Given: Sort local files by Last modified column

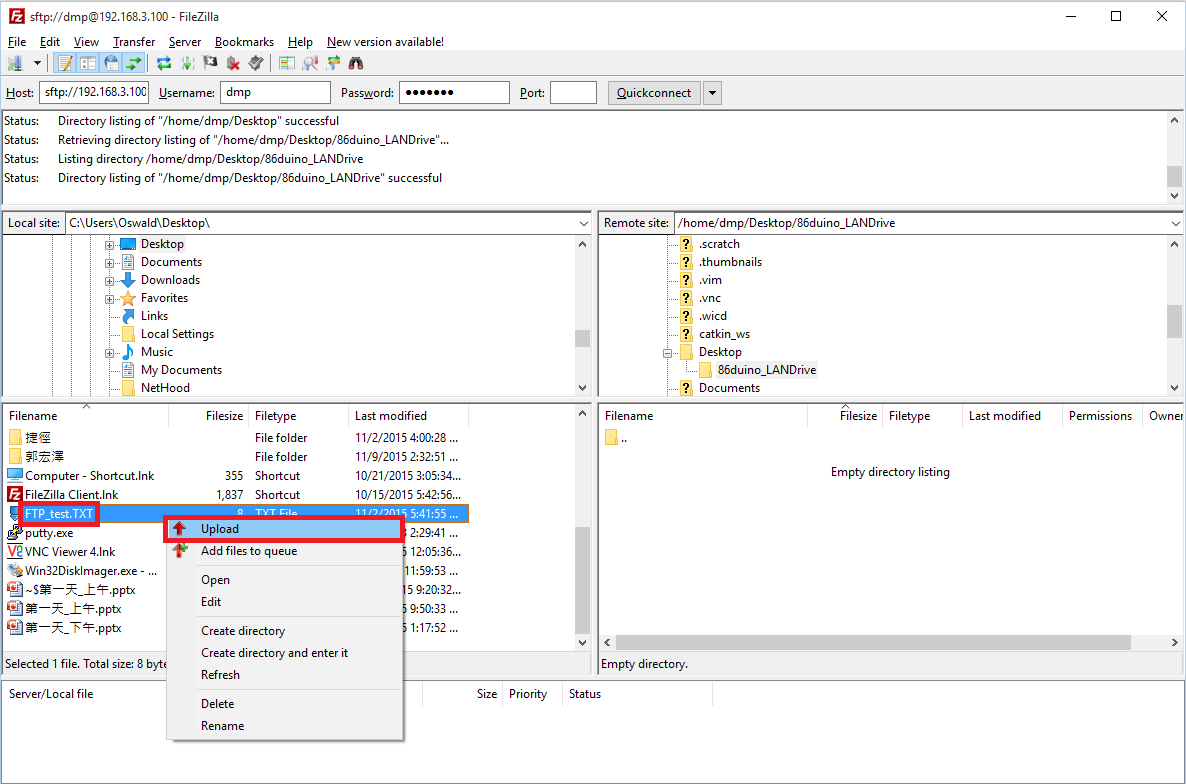Looking at the screenshot, I should point(408,416).
